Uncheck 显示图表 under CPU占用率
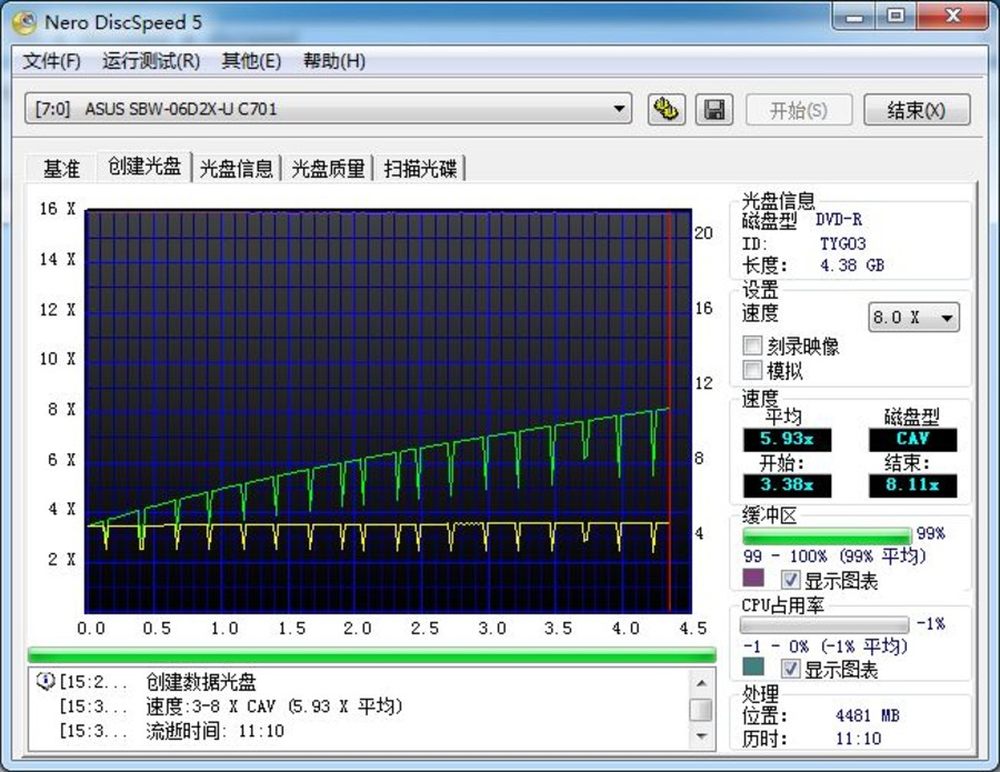The image size is (1000, 772). point(790,669)
